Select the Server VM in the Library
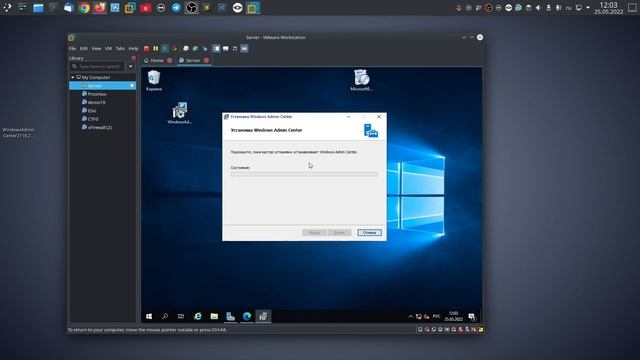 coord(102,86)
